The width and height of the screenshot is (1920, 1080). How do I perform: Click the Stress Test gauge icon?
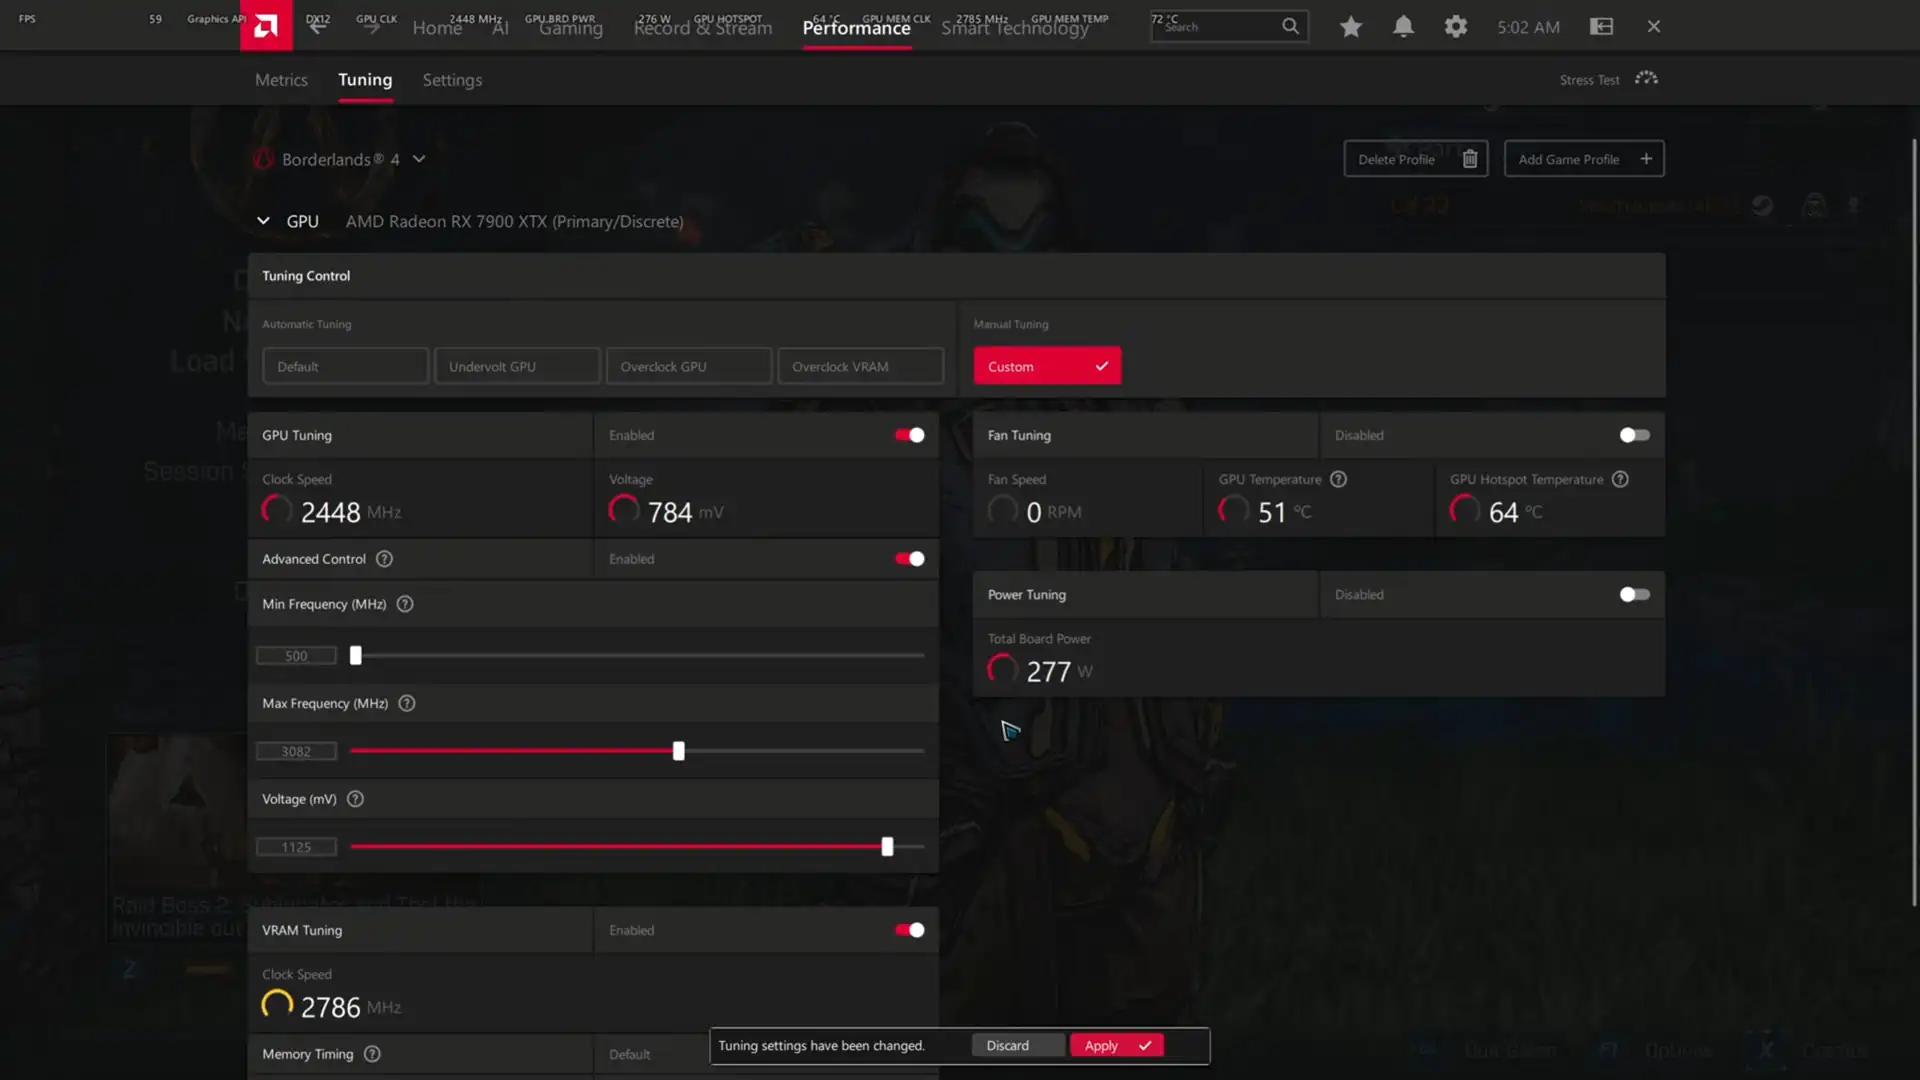tap(1646, 78)
